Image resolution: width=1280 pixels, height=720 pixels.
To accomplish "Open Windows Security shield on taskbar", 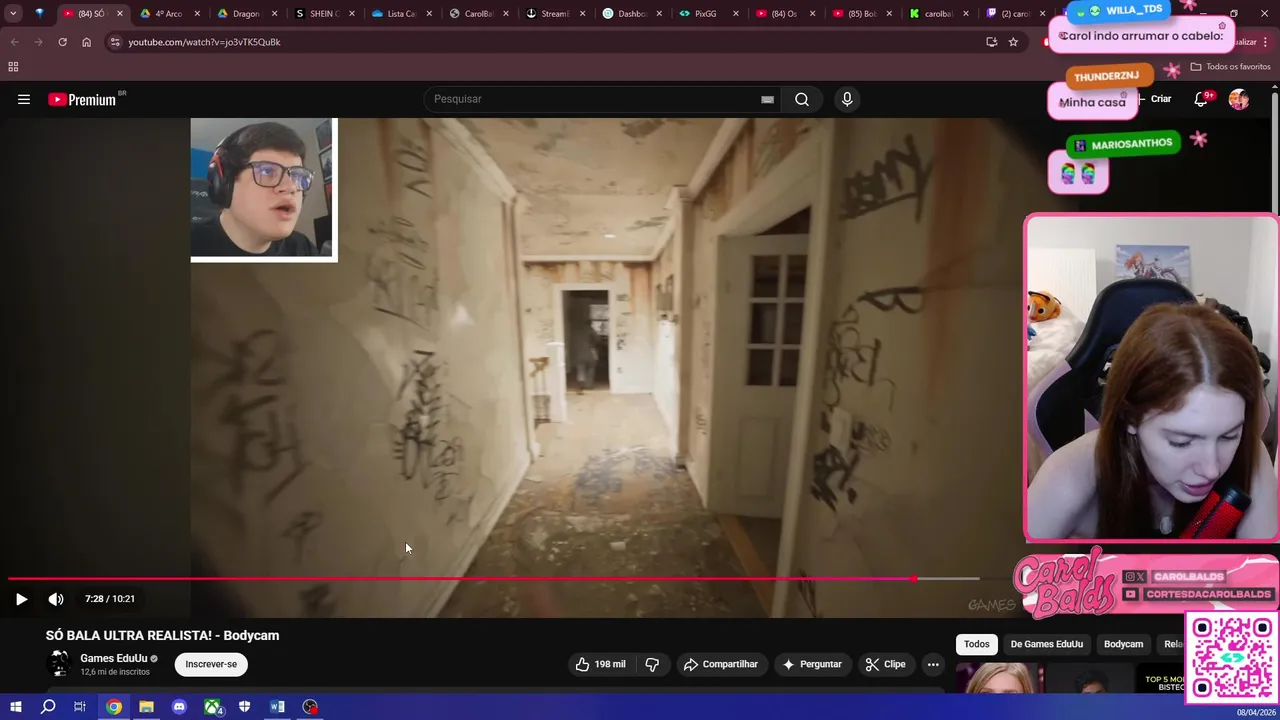I will pyautogui.click(x=244, y=707).
